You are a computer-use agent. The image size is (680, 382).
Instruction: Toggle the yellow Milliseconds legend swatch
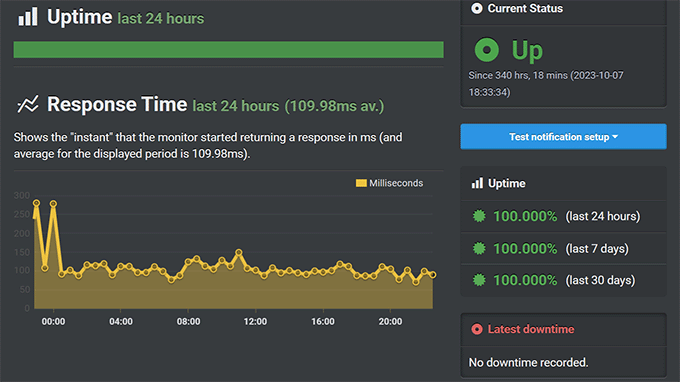pyautogui.click(x=361, y=183)
